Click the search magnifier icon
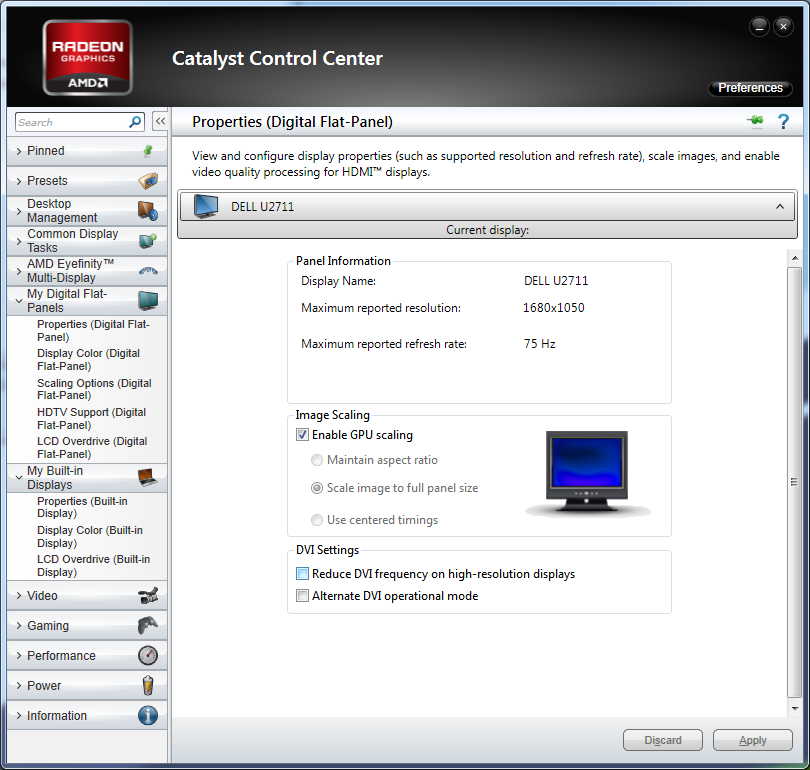810x770 pixels. click(135, 122)
